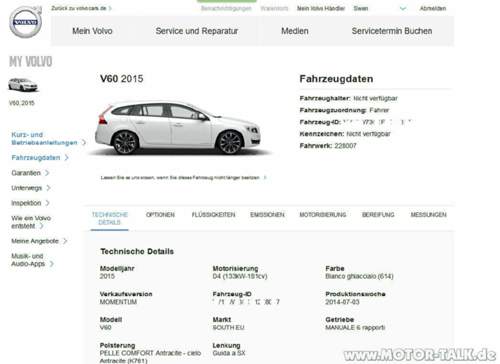Select the Technische Details tab
This screenshot has width=500, height=364.
[x=110, y=219]
